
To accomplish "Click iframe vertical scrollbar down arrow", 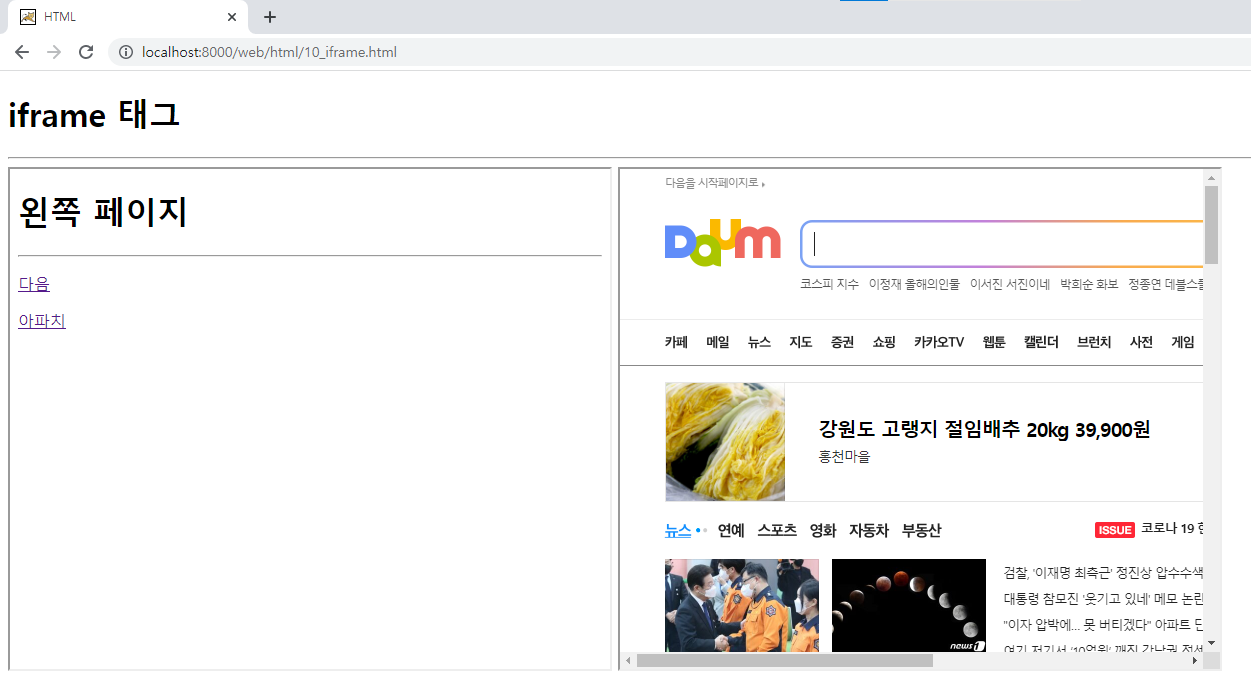I will click(x=1212, y=643).
